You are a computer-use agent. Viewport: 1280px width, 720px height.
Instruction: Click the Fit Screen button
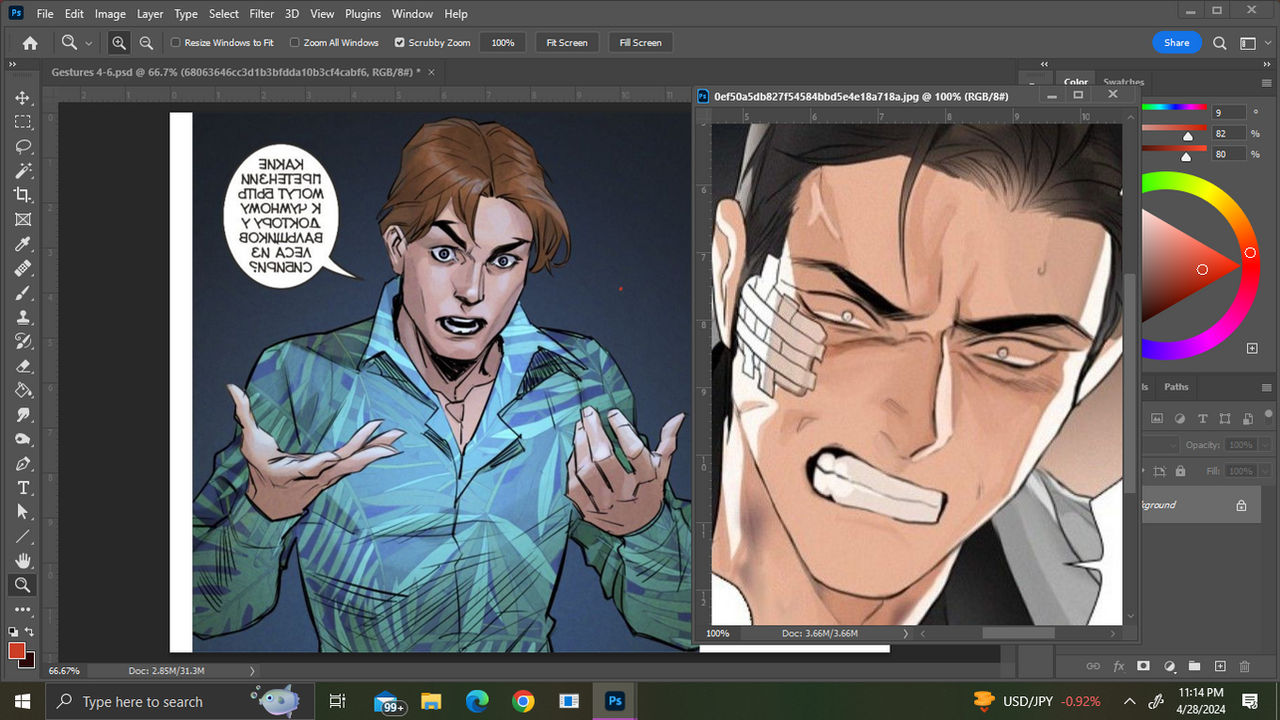(x=567, y=43)
